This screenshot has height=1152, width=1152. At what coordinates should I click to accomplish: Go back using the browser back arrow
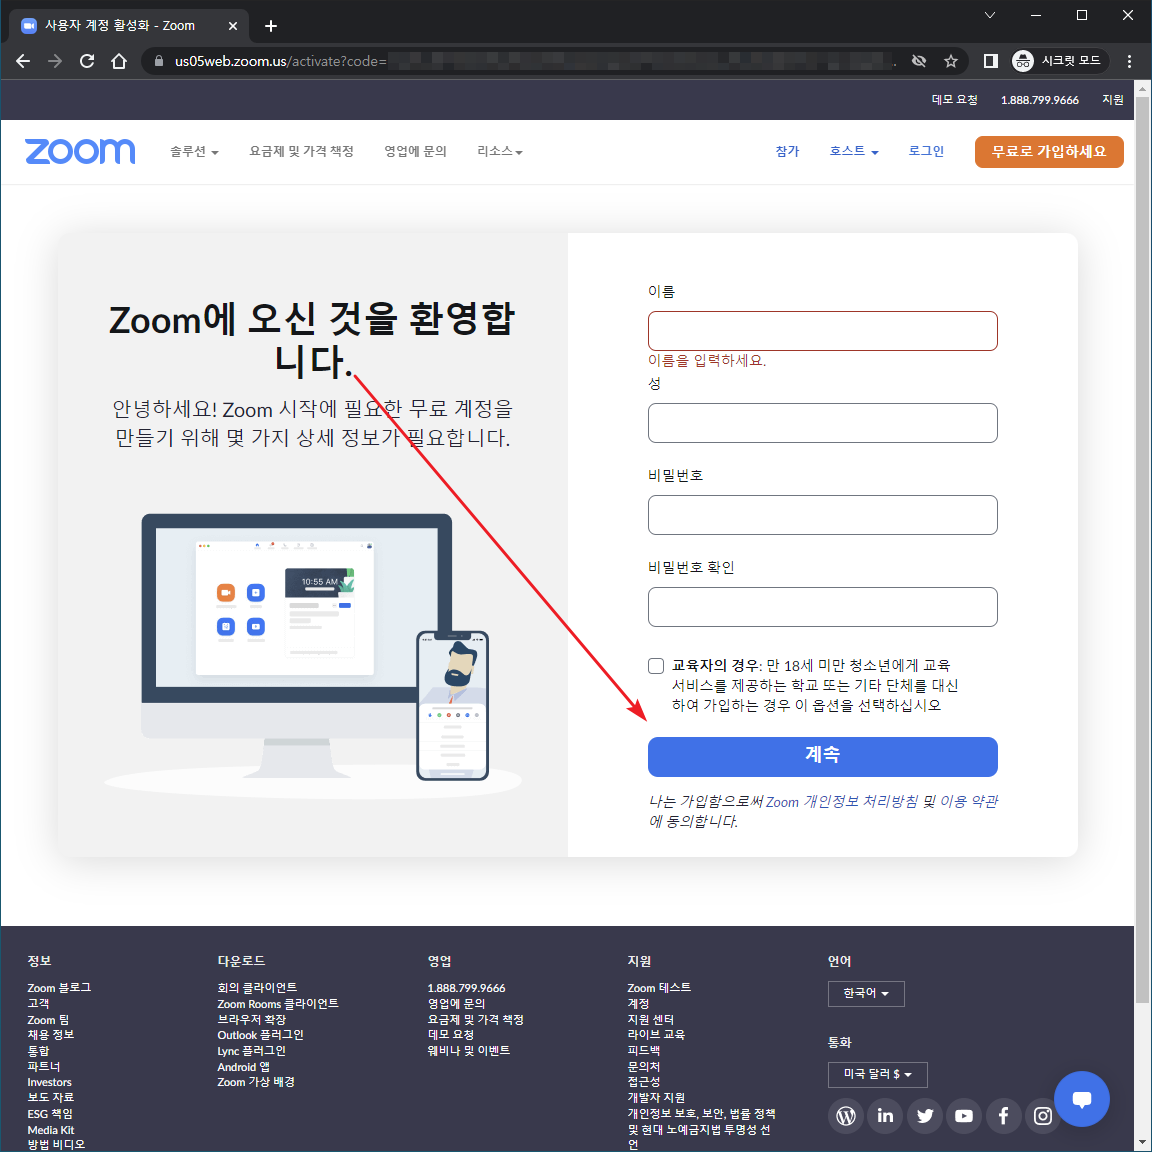24,61
